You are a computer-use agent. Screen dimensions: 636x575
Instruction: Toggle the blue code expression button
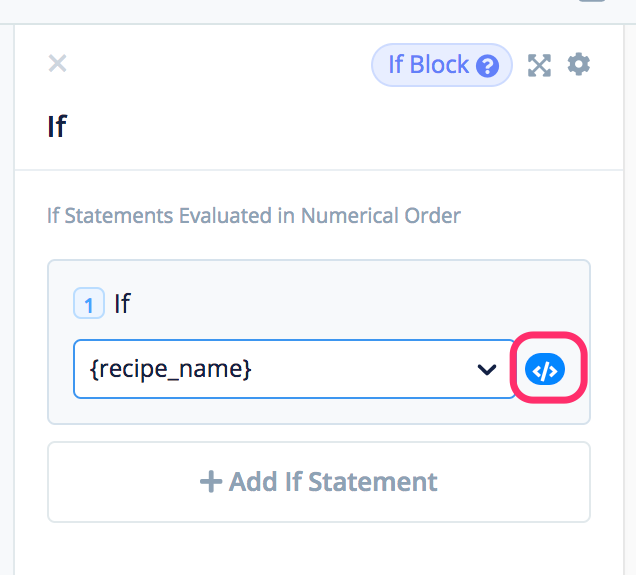pos(545,370)
